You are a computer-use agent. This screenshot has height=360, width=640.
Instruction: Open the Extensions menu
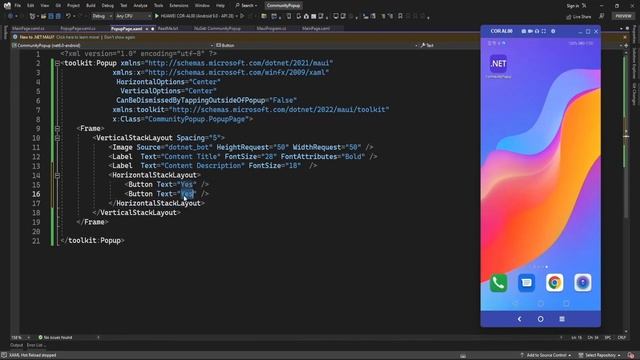tap(179, 6)
